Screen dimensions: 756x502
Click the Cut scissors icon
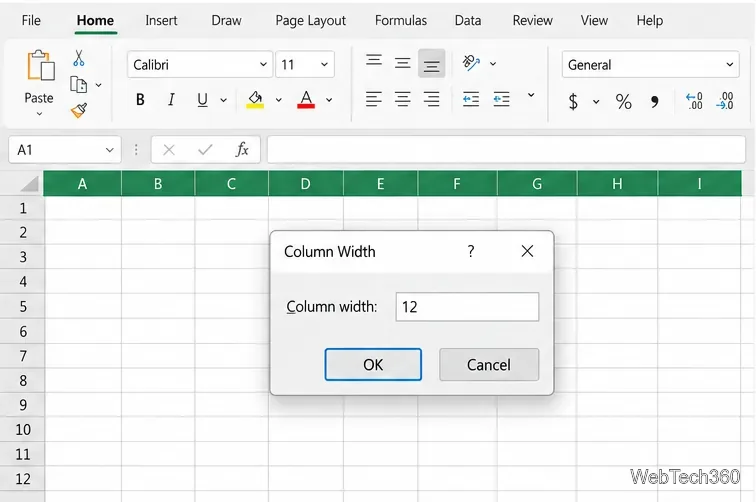[79, 58]
